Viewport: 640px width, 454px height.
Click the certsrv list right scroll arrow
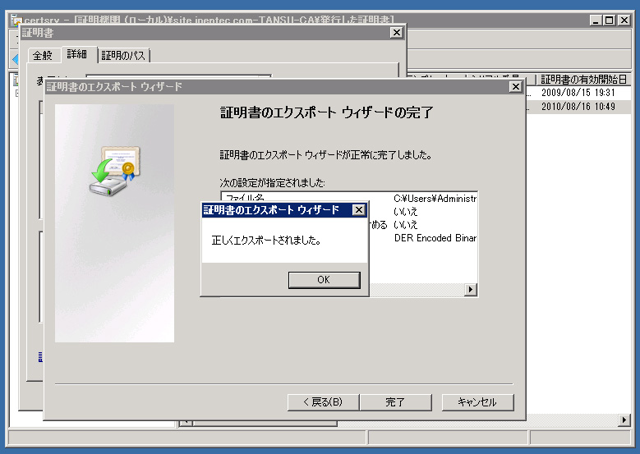[x=624, y=420]
